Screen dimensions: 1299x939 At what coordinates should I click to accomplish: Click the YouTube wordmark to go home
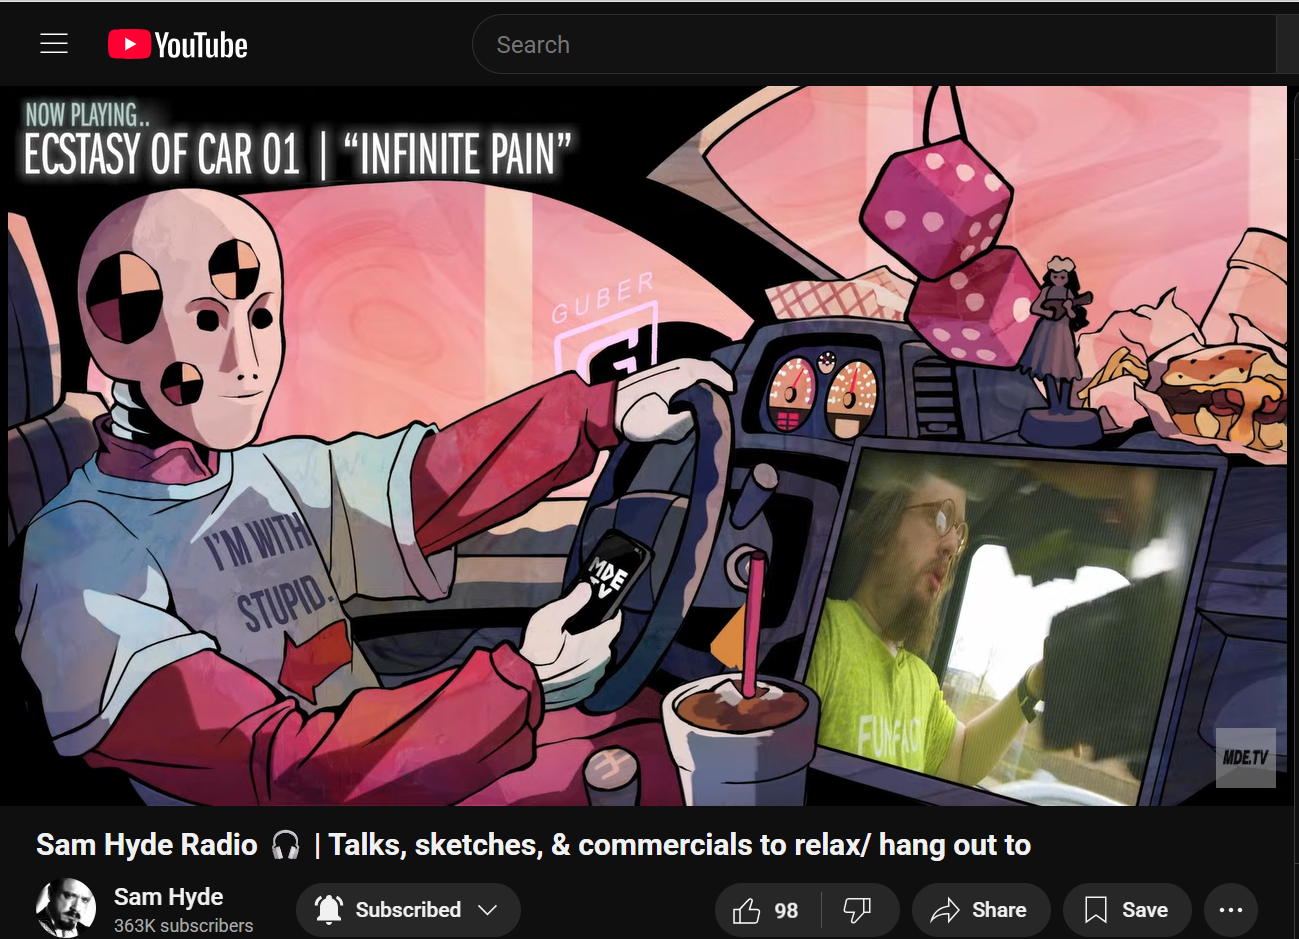[x=201, y=46]
